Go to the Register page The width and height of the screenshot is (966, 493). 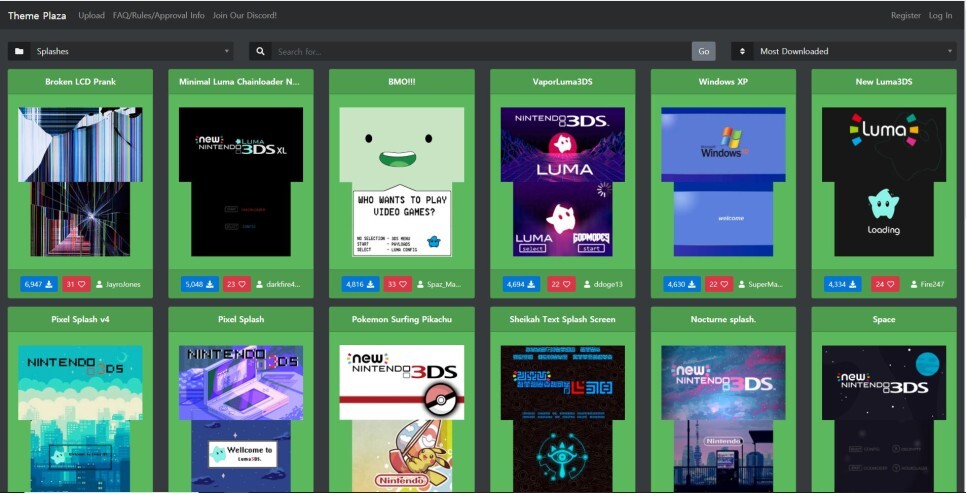pos(906,15)
